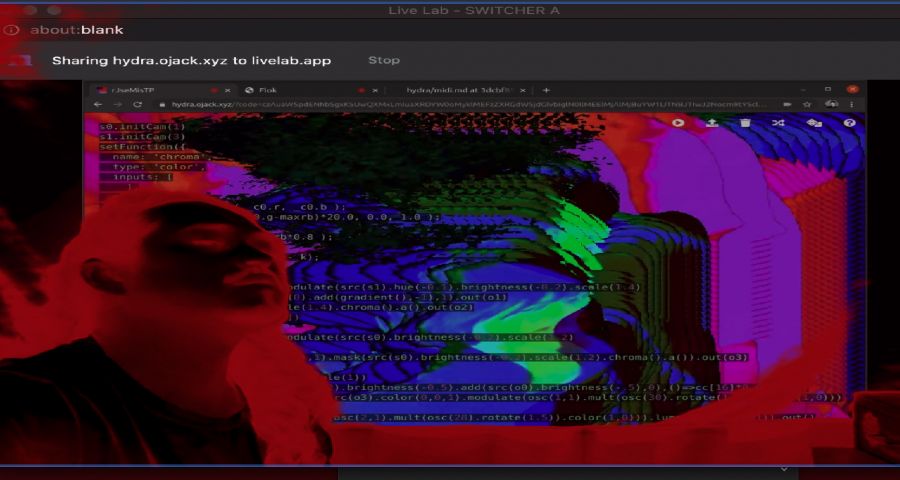Screen dimensions: 900x480
Task: Close the hydra/midi.md tab
Action: coord(523,90)
